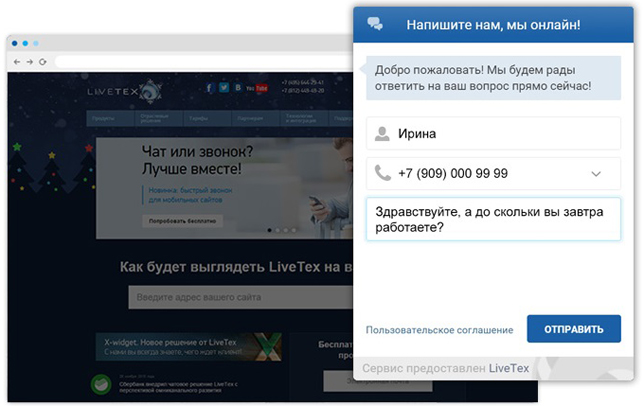The image size is (644, 406).
Task: Reload the page with the refresh icon
Action: [43, 62]
